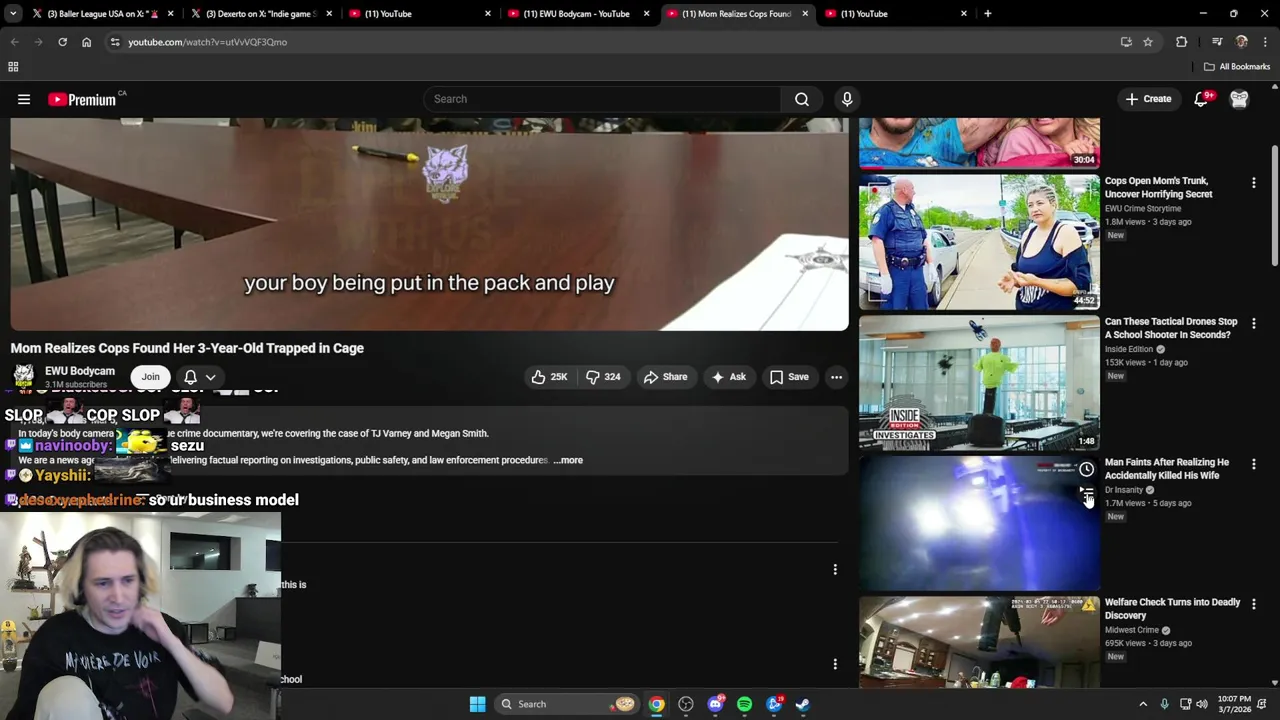Open the Chrome apps grid shortcut

tap(13, 67)
